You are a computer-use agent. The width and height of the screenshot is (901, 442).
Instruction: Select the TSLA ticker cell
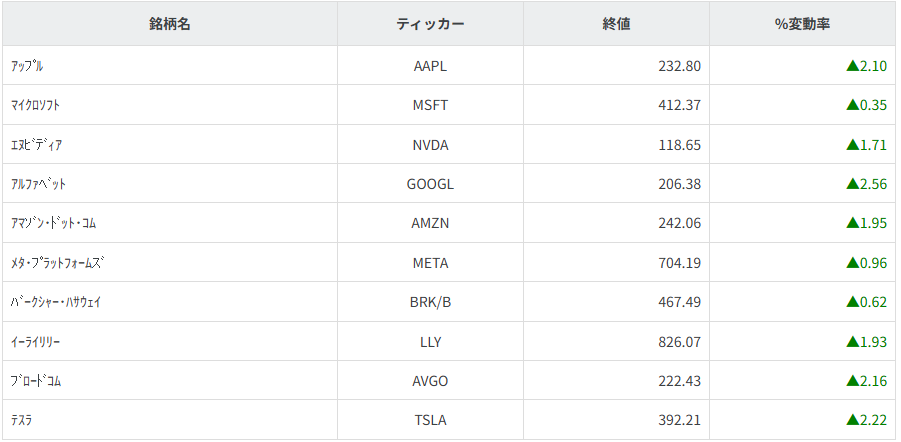point(430,421)
